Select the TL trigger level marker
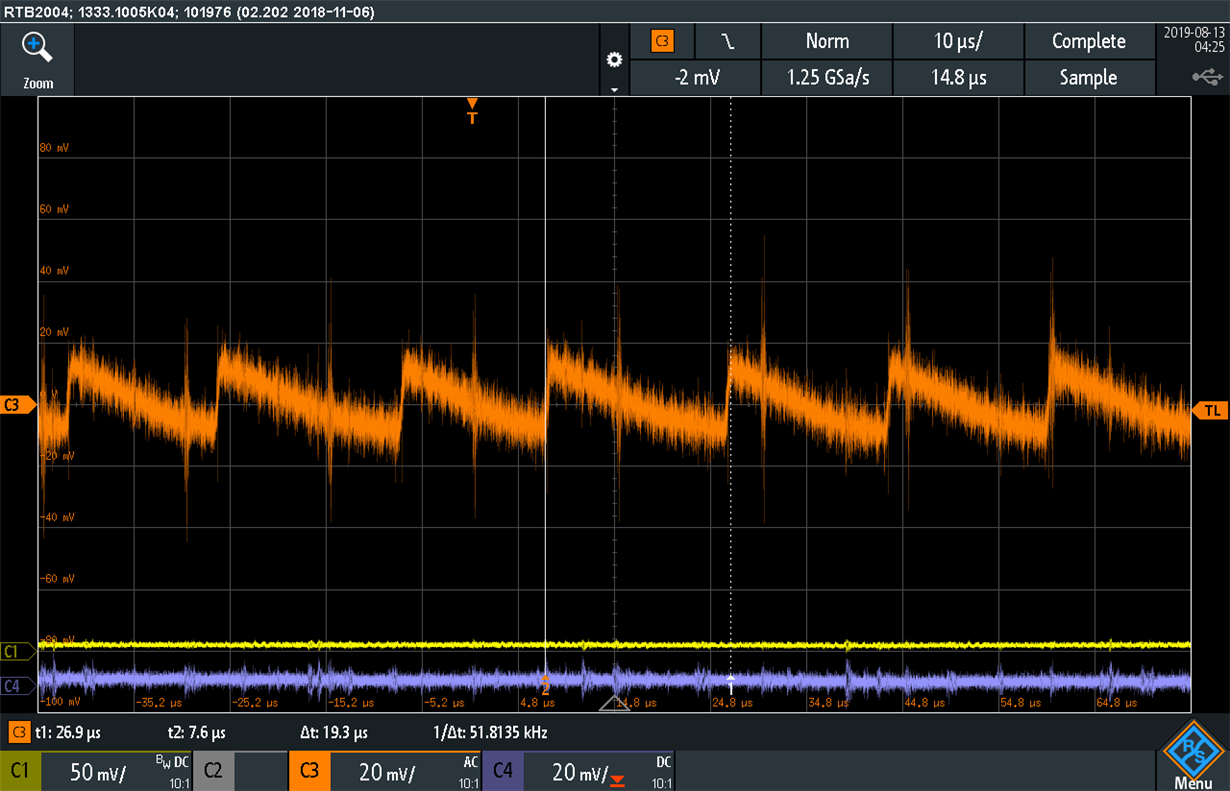The height and width of the screenshot is (791, 1230). (x=1210, y=410)
